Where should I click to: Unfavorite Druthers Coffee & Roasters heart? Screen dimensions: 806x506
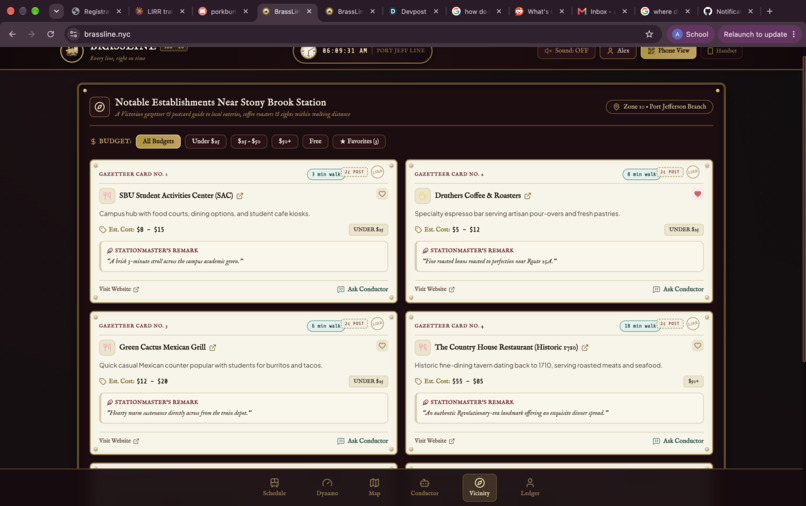[697, 194]
